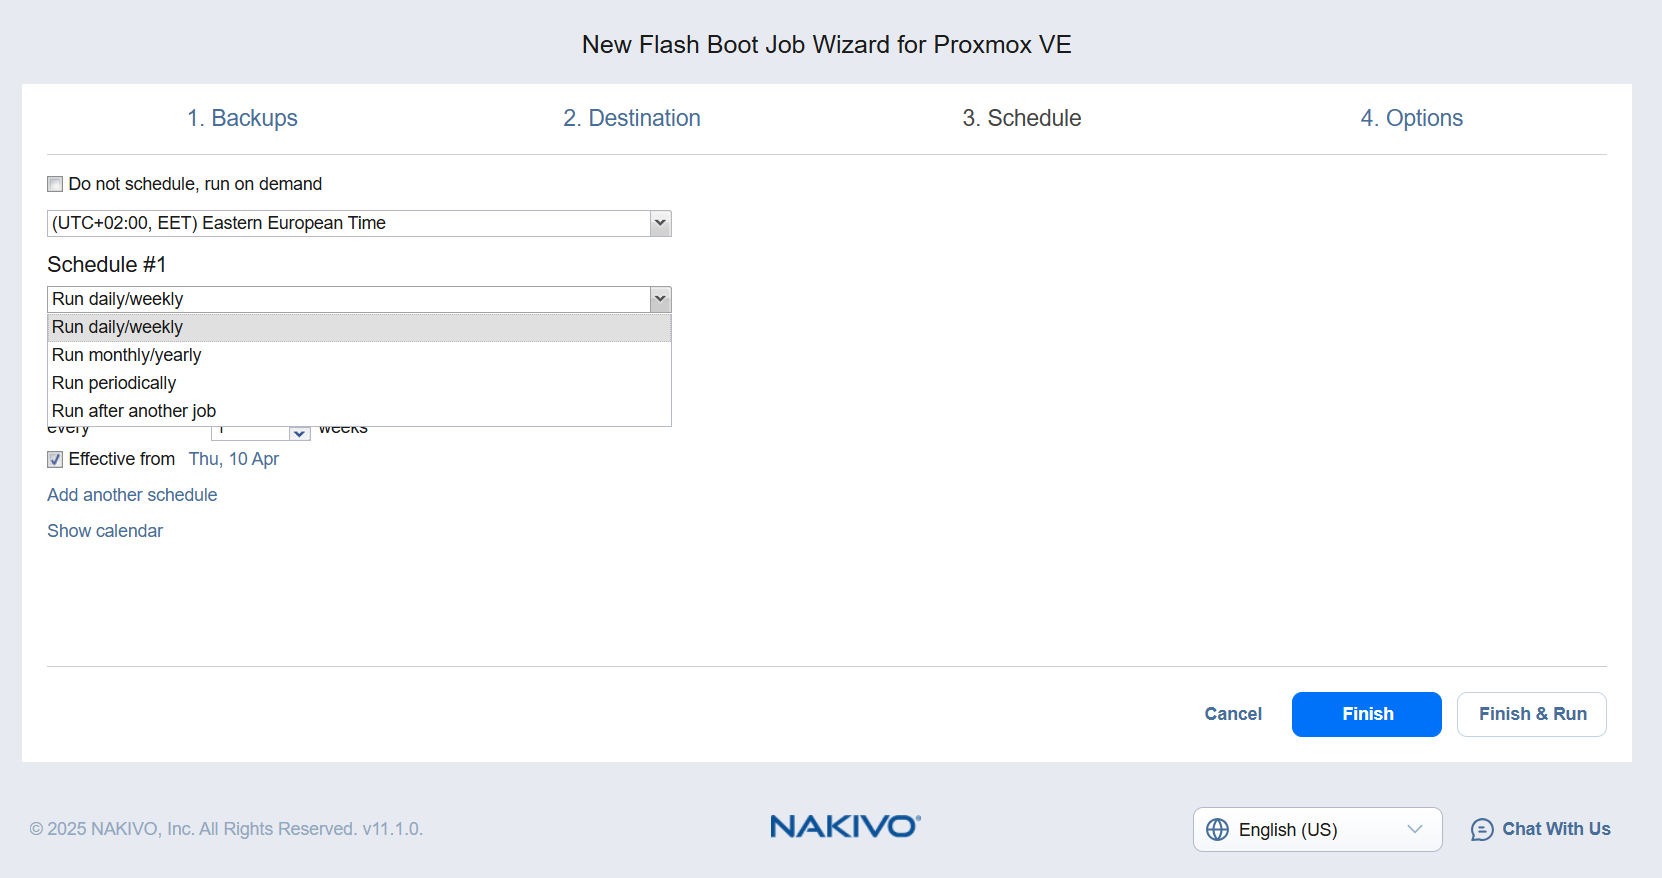This screenshot has height=878, width=1662.
Task: Enable 'Do not schedule, run on demand'
Action: [56, 184]
